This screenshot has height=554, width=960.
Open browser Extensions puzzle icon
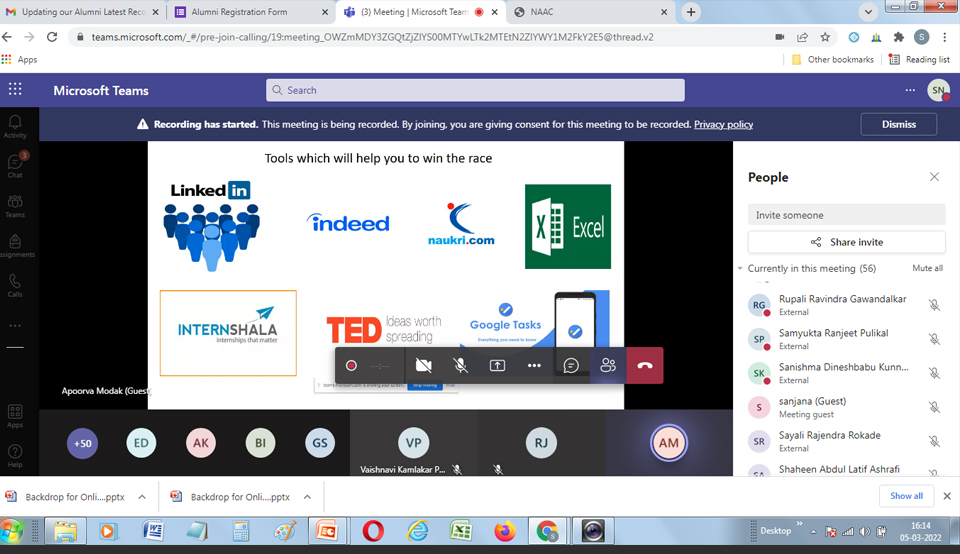point(899,37)
